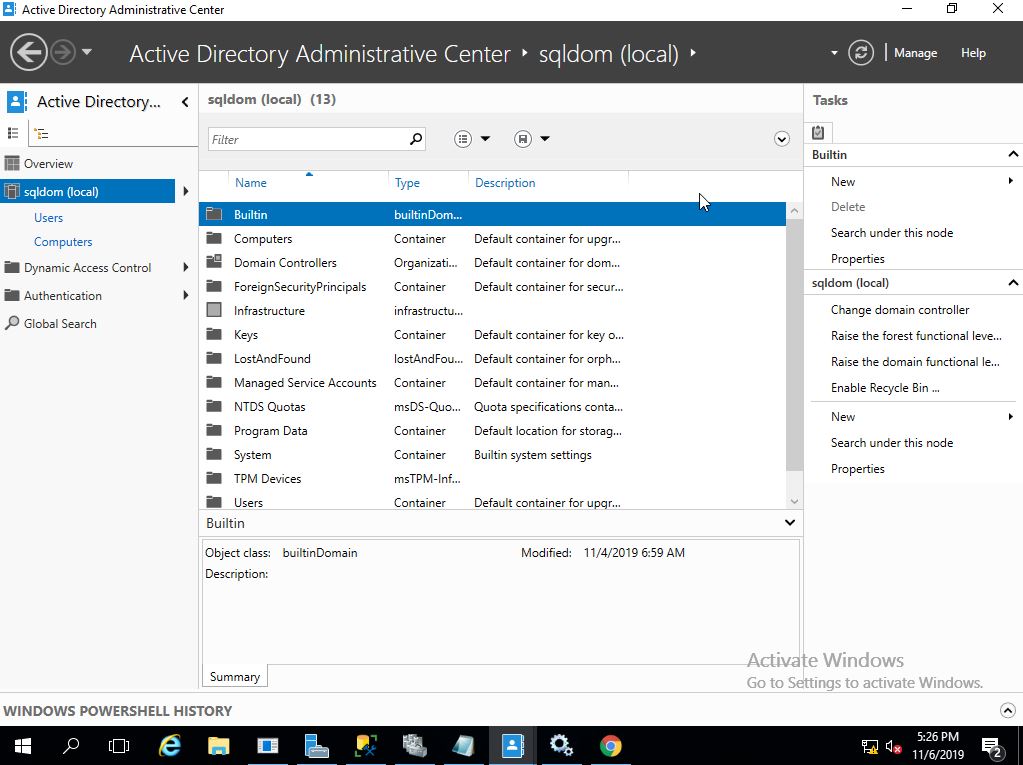This screenshot has width=1023, height=765.
Task: Click the back navigation arrow
Action: point(28,52)
